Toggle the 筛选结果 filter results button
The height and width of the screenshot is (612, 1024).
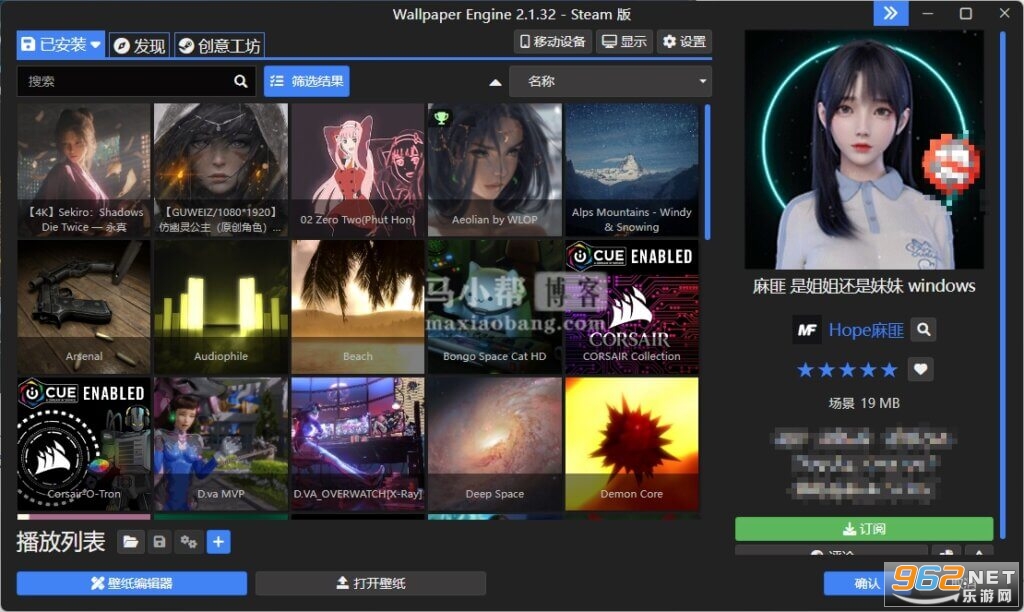point(307,81)
